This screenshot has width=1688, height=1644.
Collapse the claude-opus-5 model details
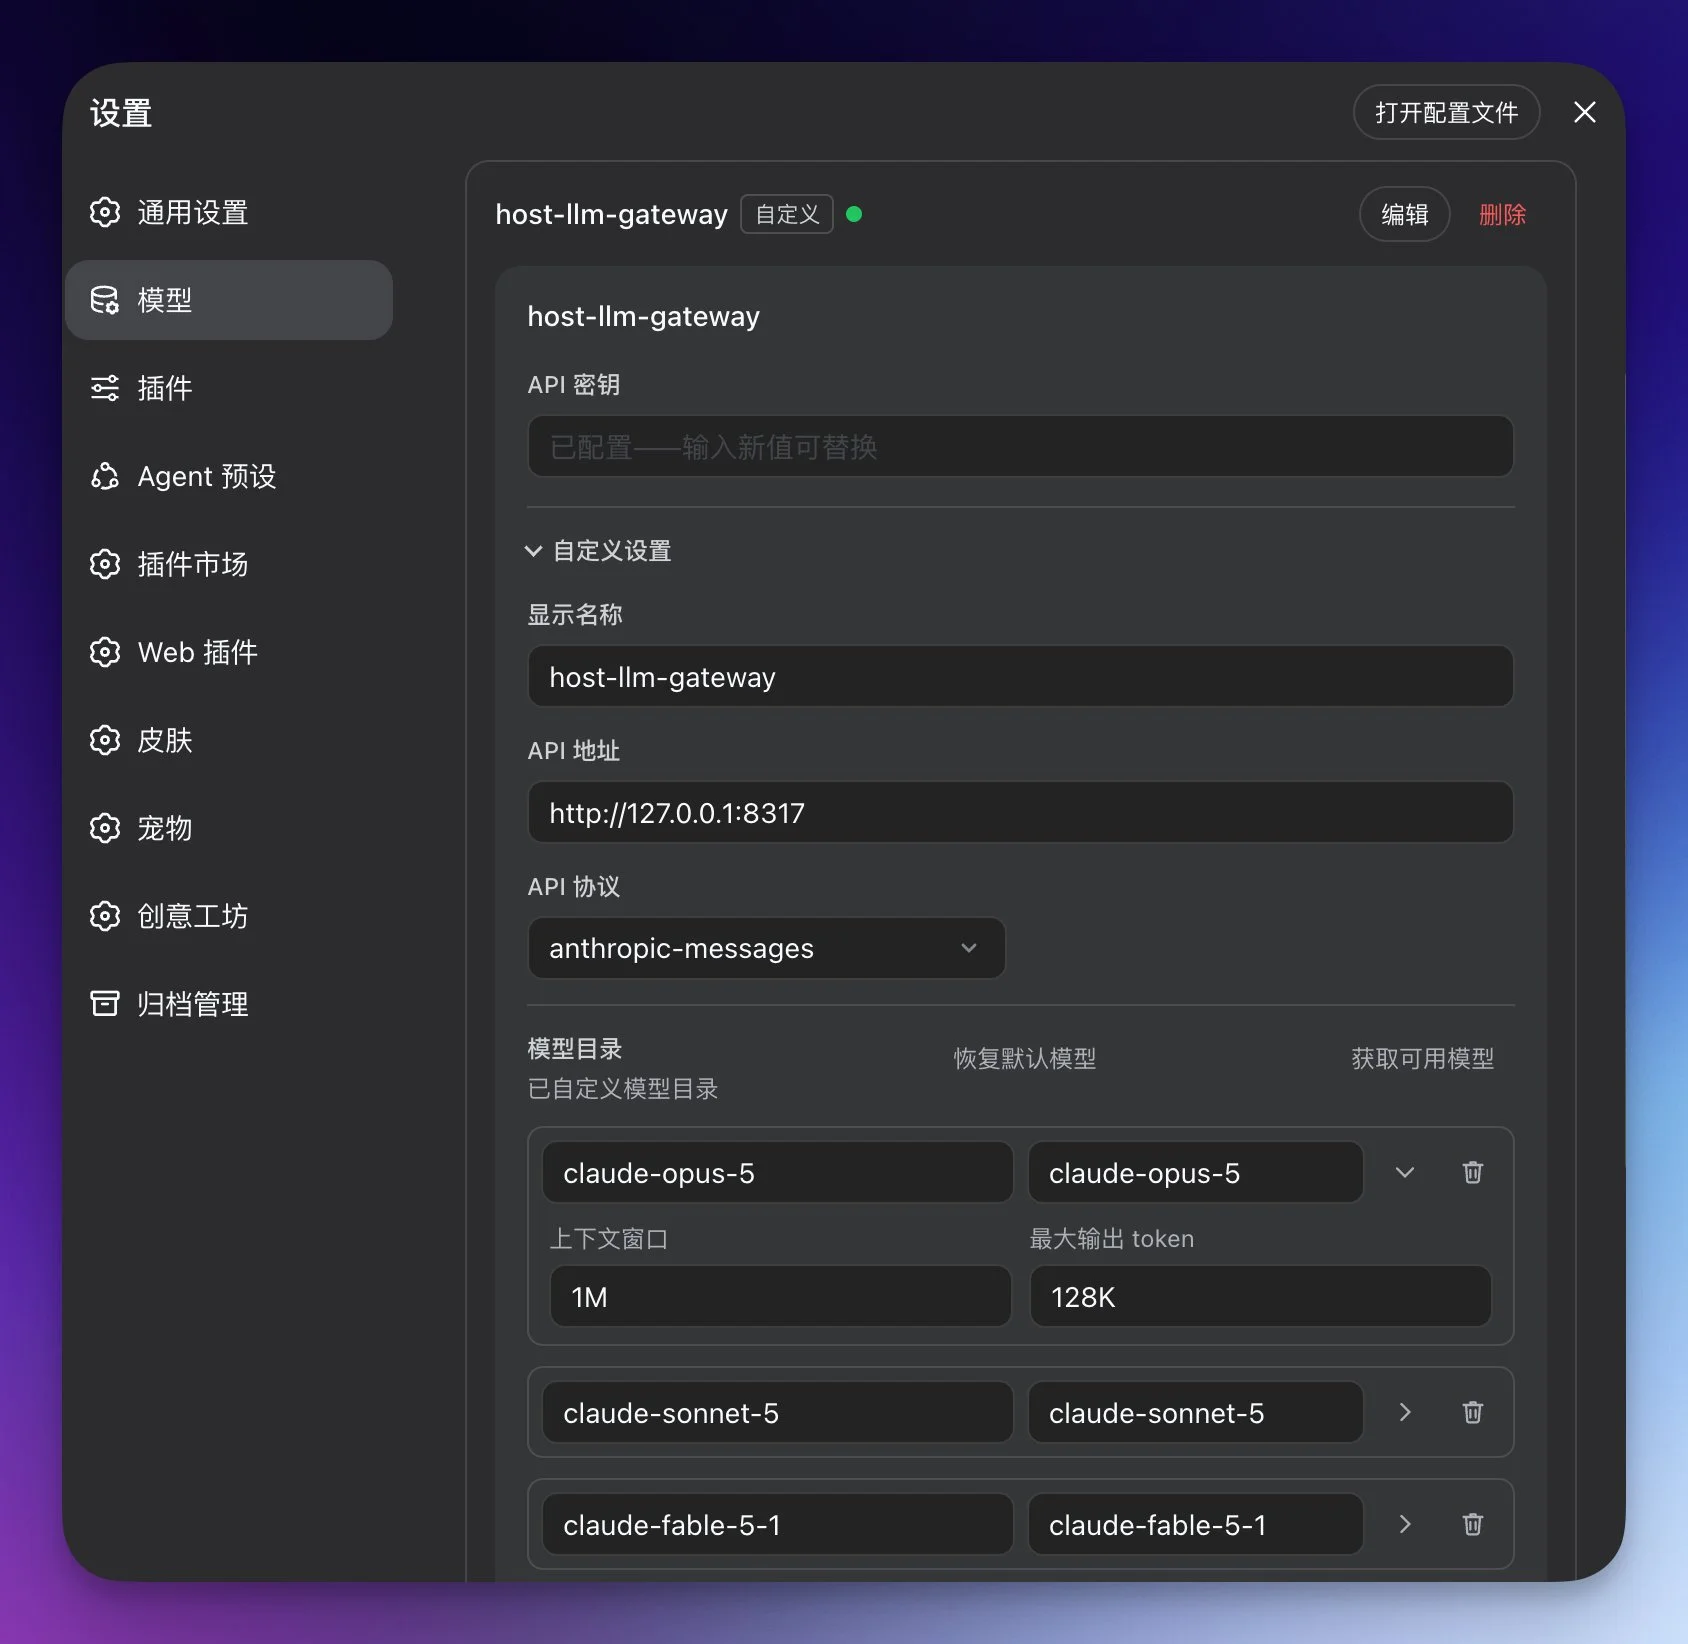1405,1172
